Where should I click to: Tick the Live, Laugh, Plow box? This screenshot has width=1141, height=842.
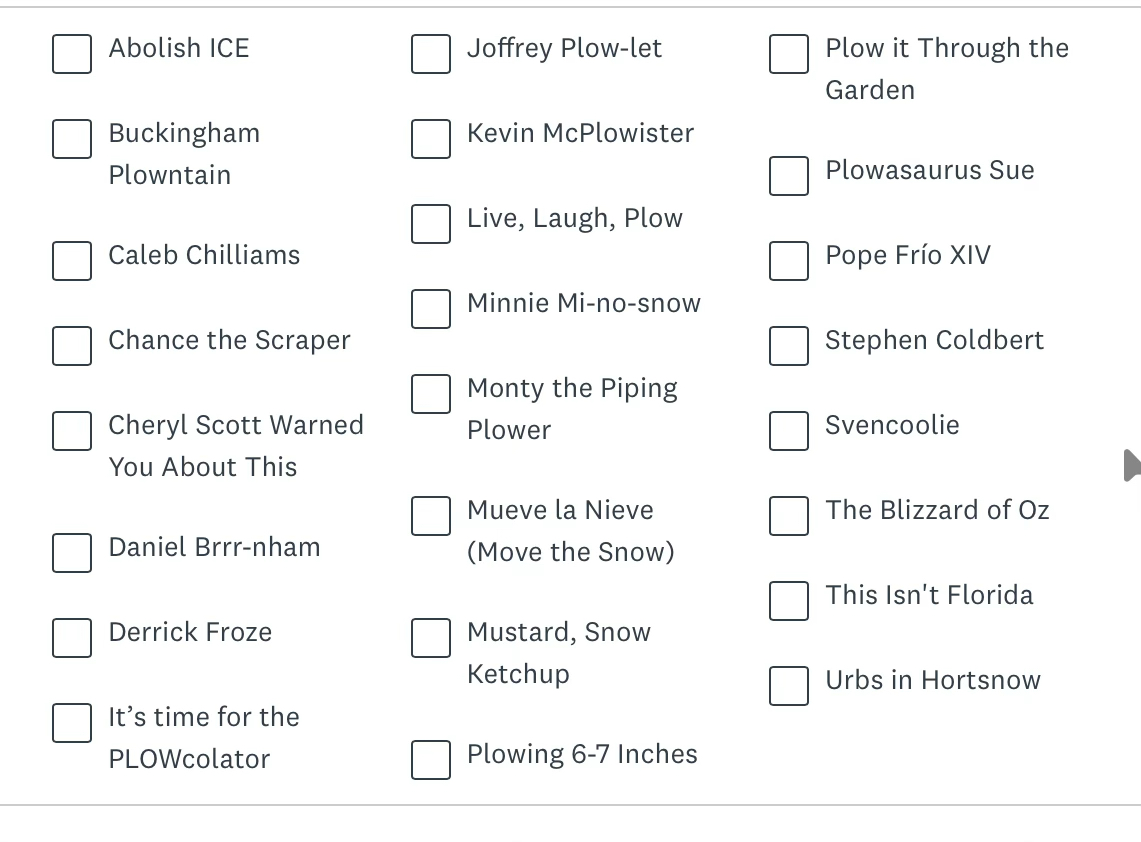(x=431, y=224)
